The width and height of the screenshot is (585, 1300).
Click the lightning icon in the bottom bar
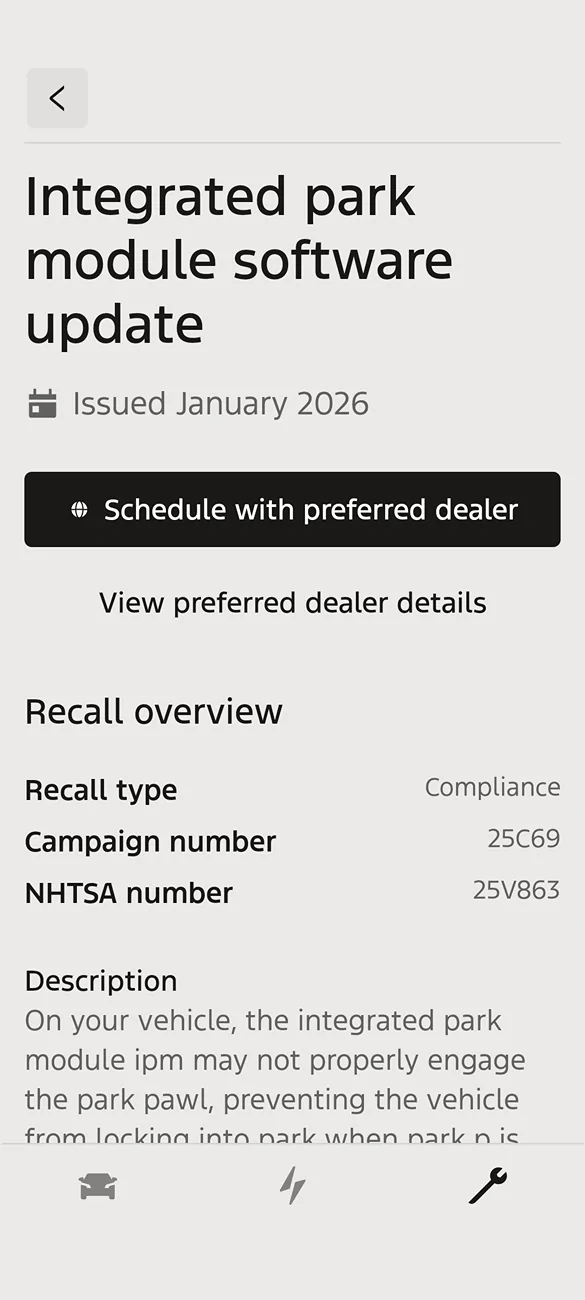tap(292, 1185)
